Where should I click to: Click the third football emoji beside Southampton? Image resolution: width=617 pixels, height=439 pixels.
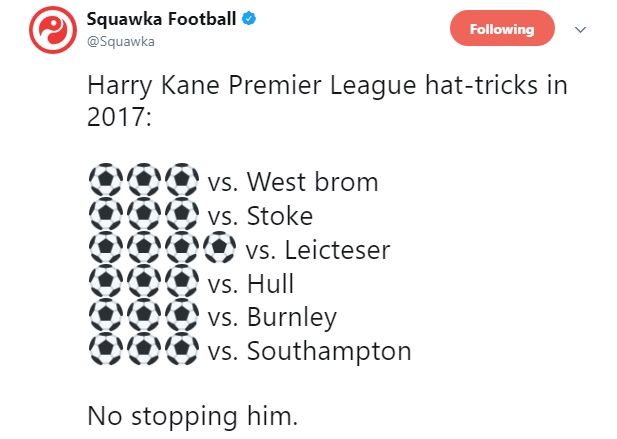[182, 349]
